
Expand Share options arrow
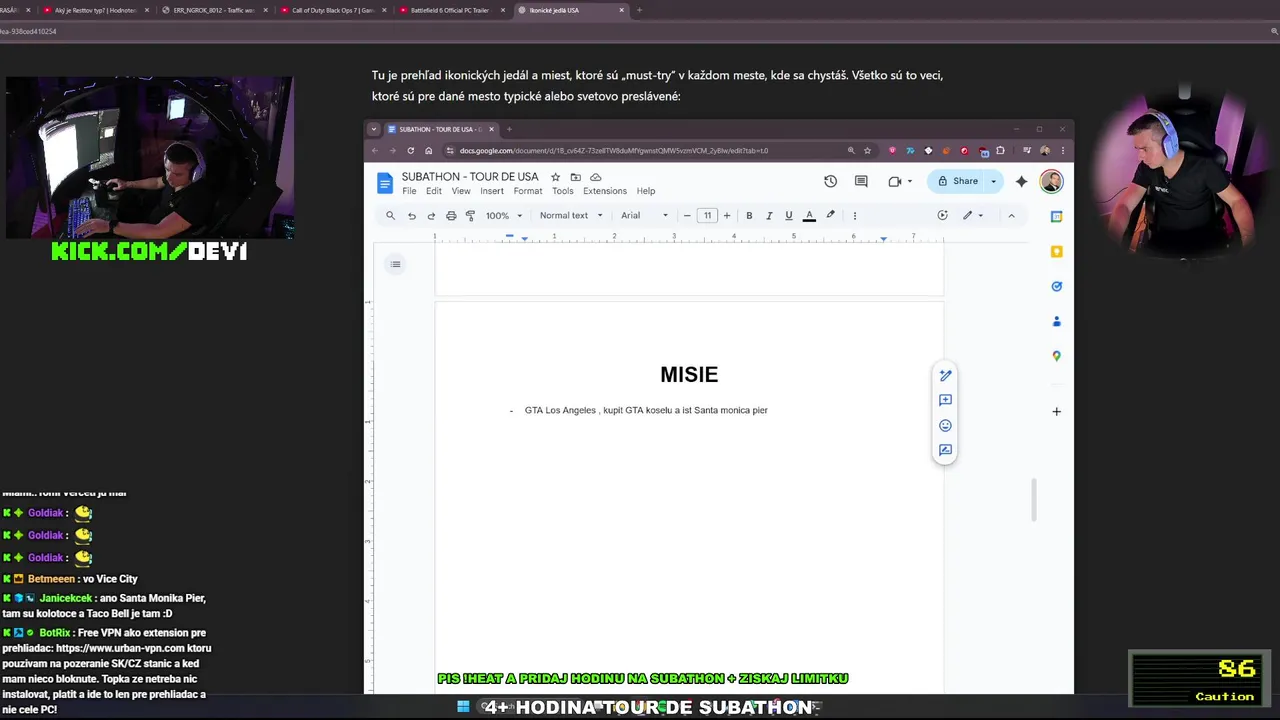pos(993,181)
